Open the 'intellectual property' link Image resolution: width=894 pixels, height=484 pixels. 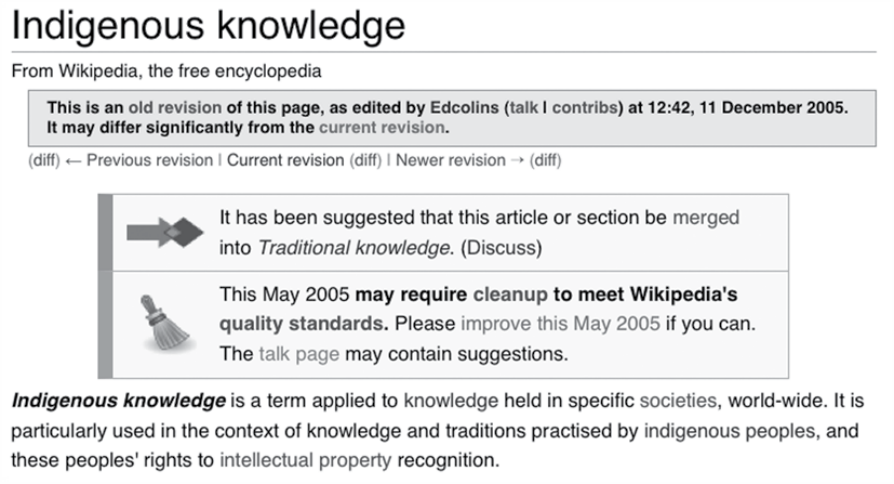[x=306, y=460]
